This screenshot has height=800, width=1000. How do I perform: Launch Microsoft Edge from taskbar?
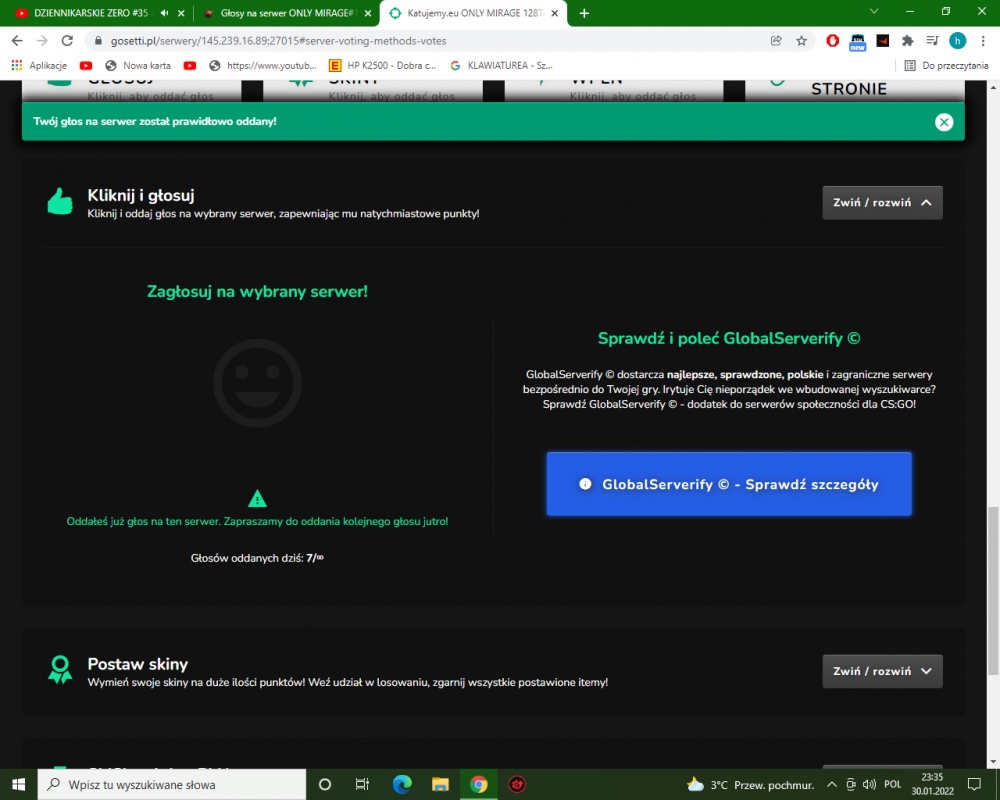(x=402, y=784)
